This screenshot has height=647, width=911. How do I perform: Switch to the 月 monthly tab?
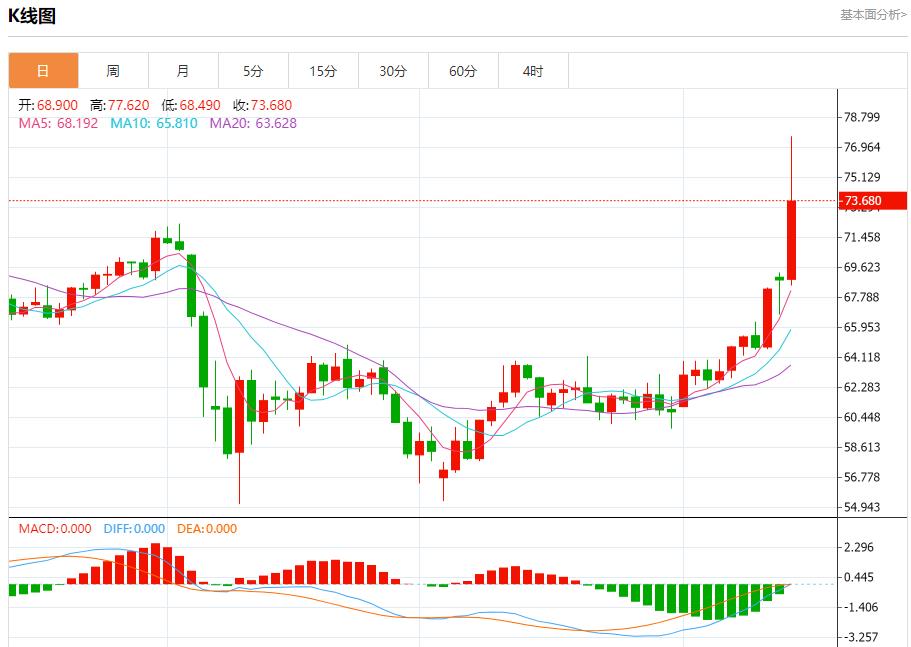[183, 71]
